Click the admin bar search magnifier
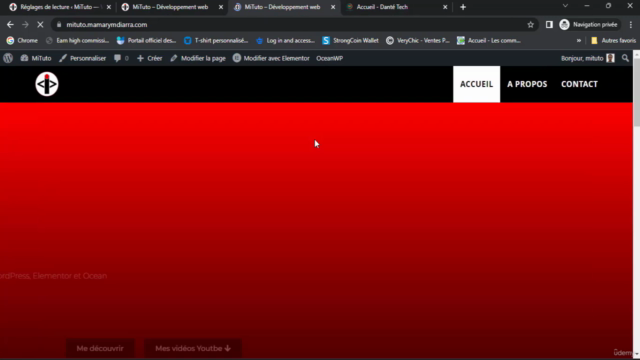Image resolution: width=640 pixels, height=360 pixels. click(x=625, y=58)
